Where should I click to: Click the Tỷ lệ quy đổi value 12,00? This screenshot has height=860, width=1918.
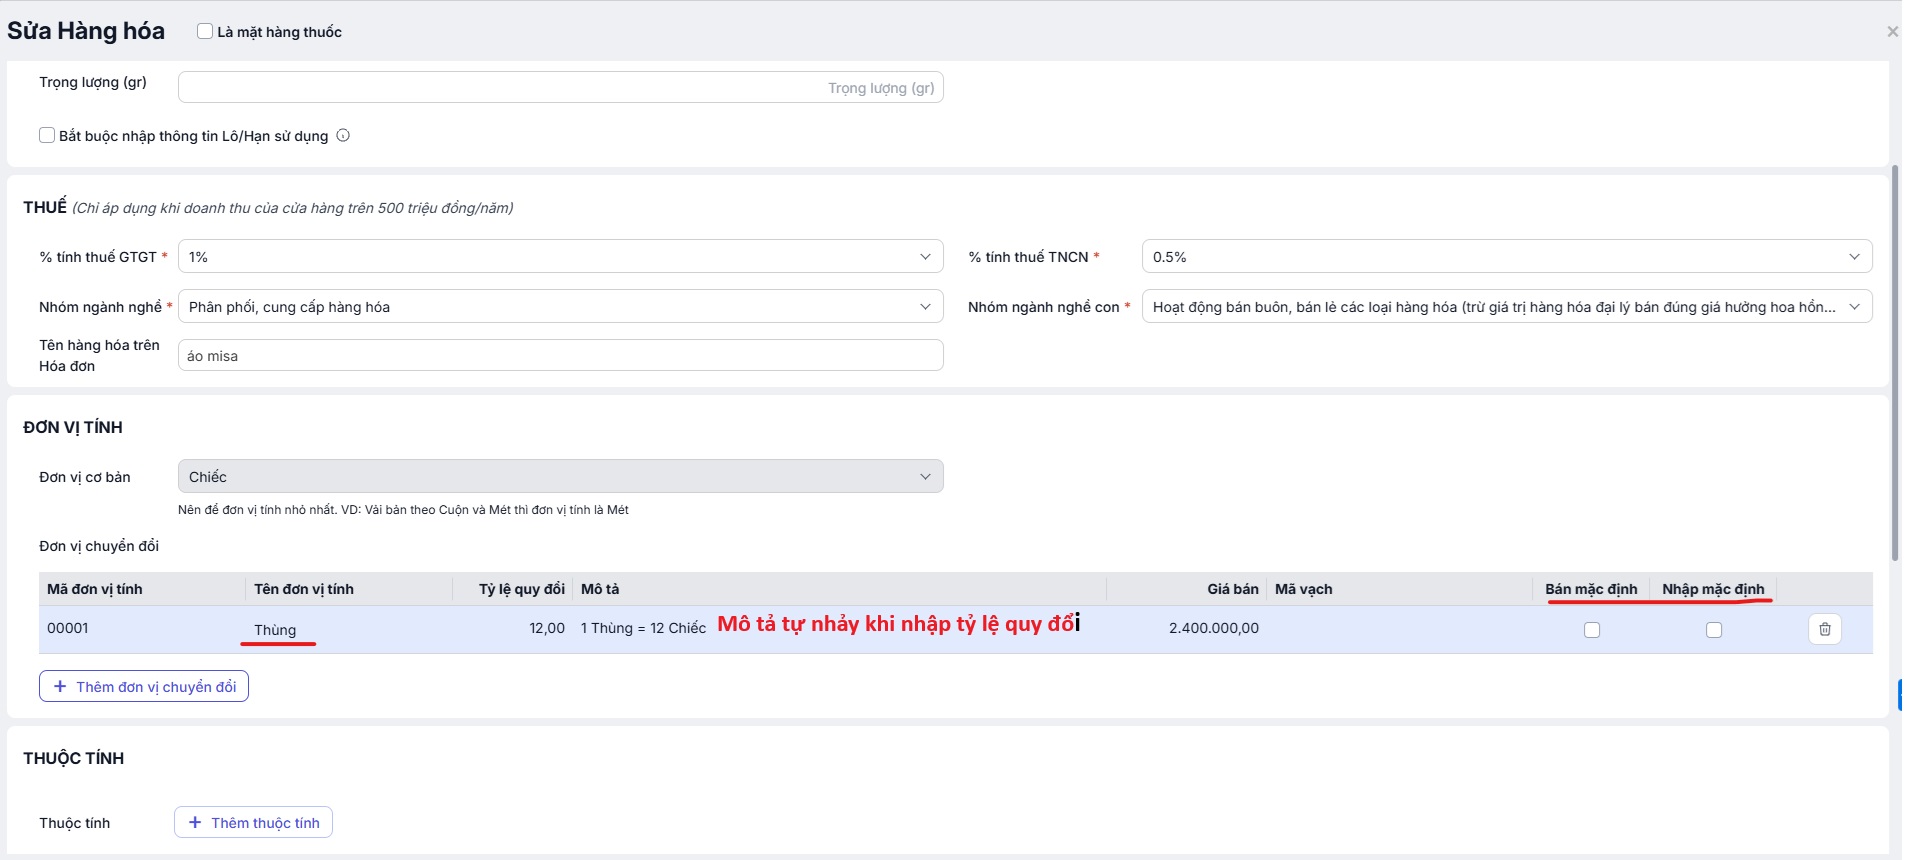546,629
